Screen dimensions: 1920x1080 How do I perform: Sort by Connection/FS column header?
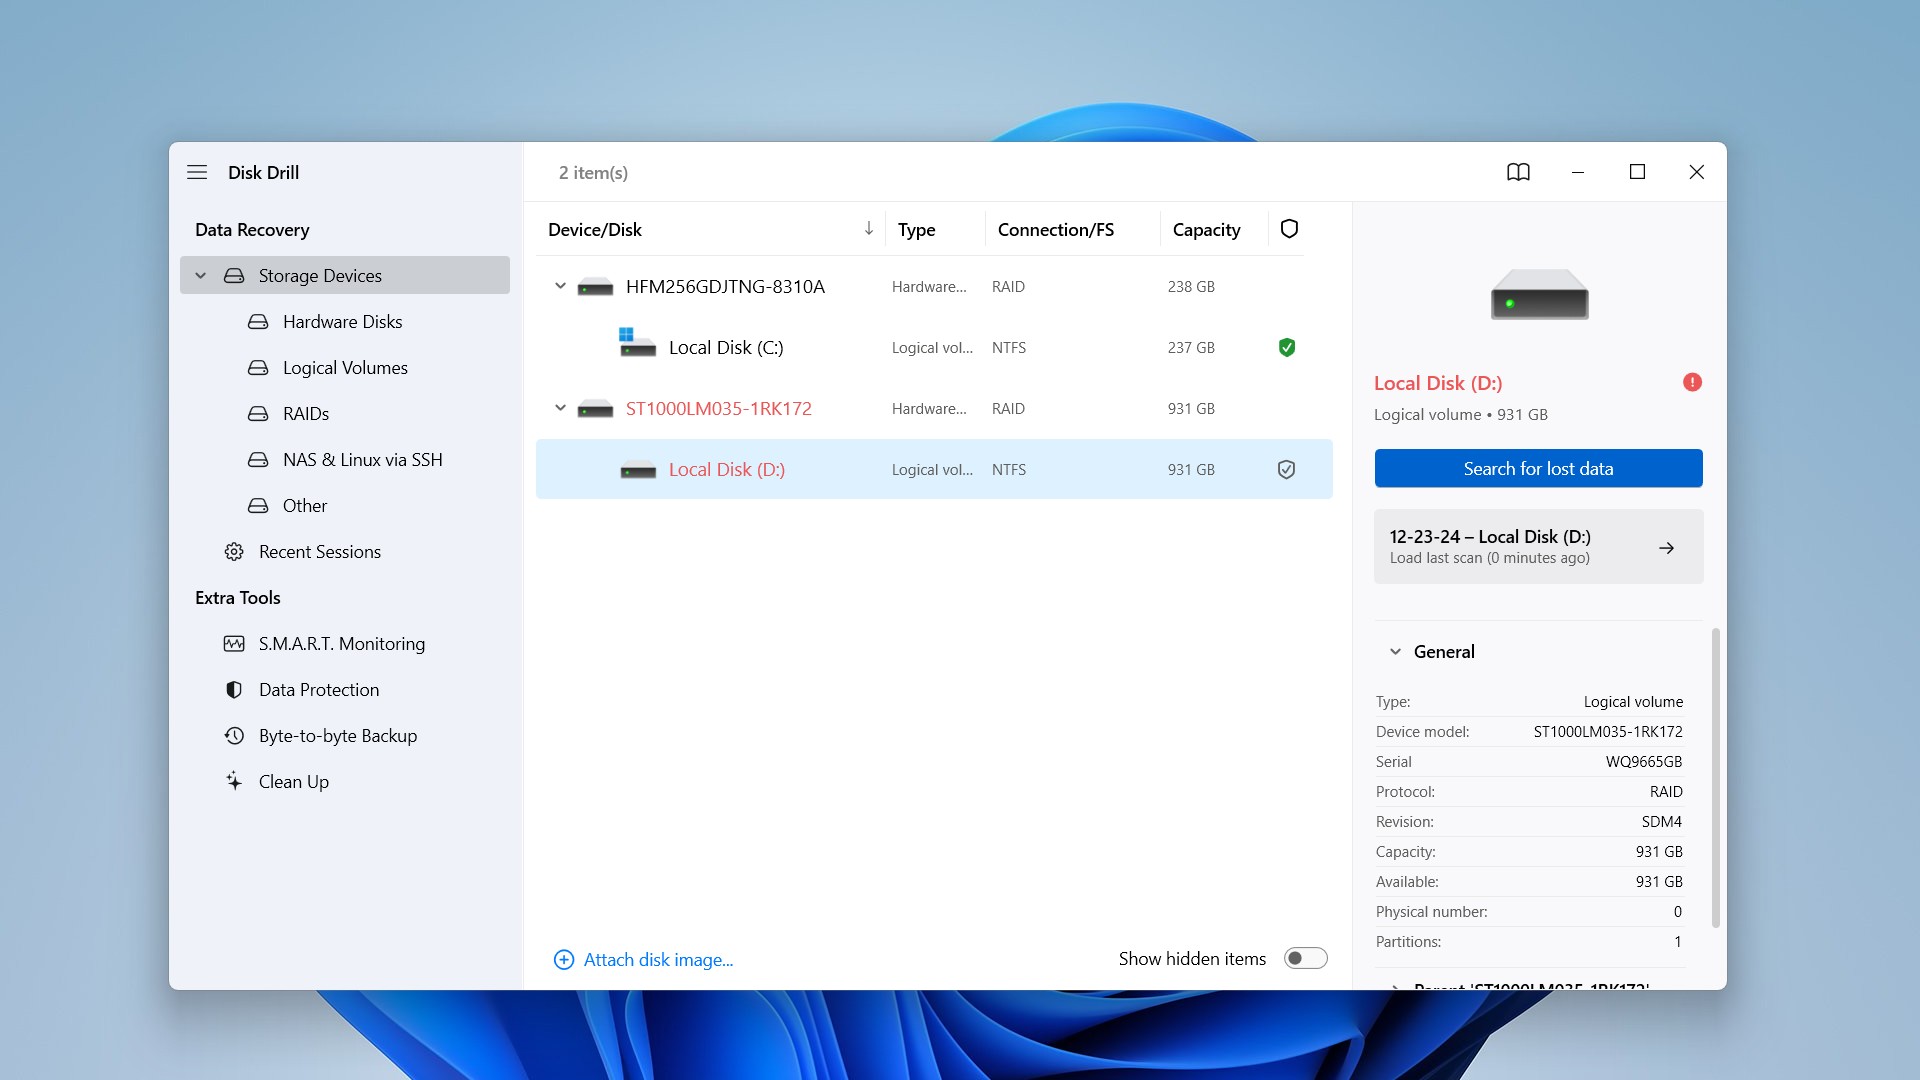[1055, 229]
